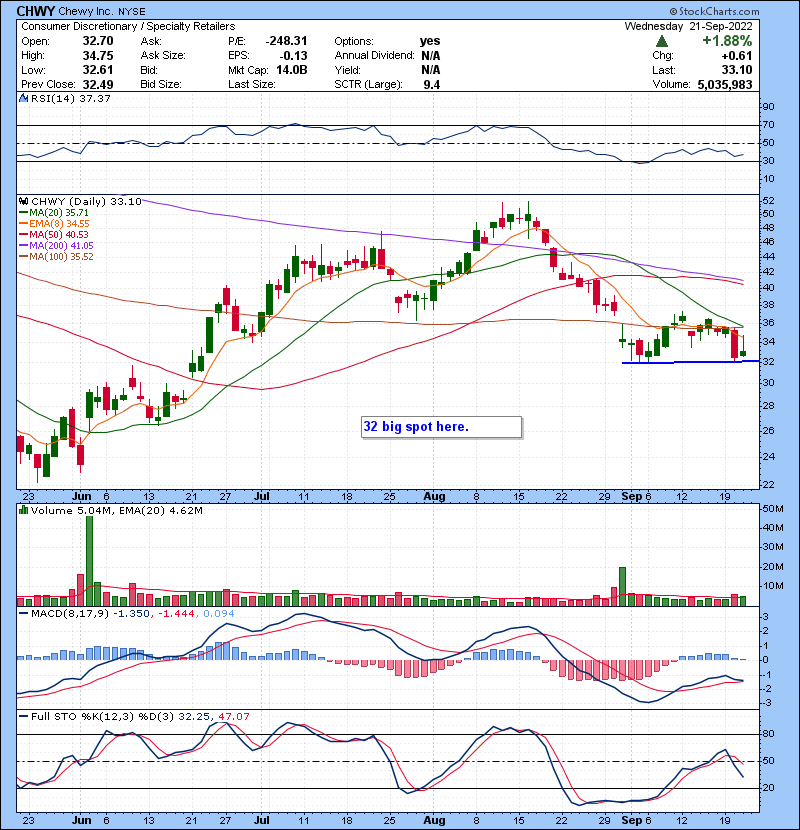
Task: Click the StockCharts.com attribution text
Action: [x=714, y=11]
